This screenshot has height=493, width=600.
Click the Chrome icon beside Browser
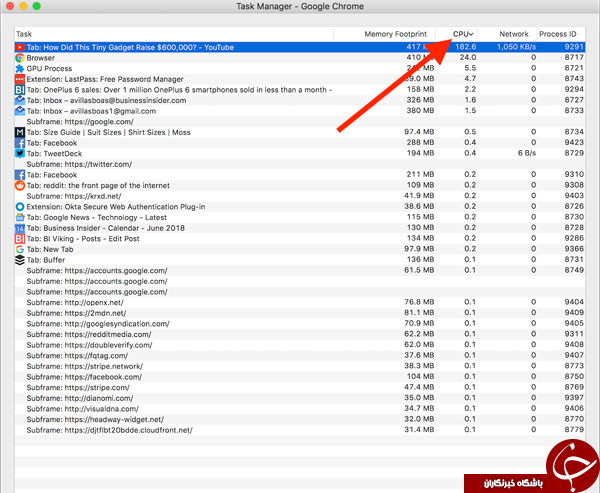20,58
